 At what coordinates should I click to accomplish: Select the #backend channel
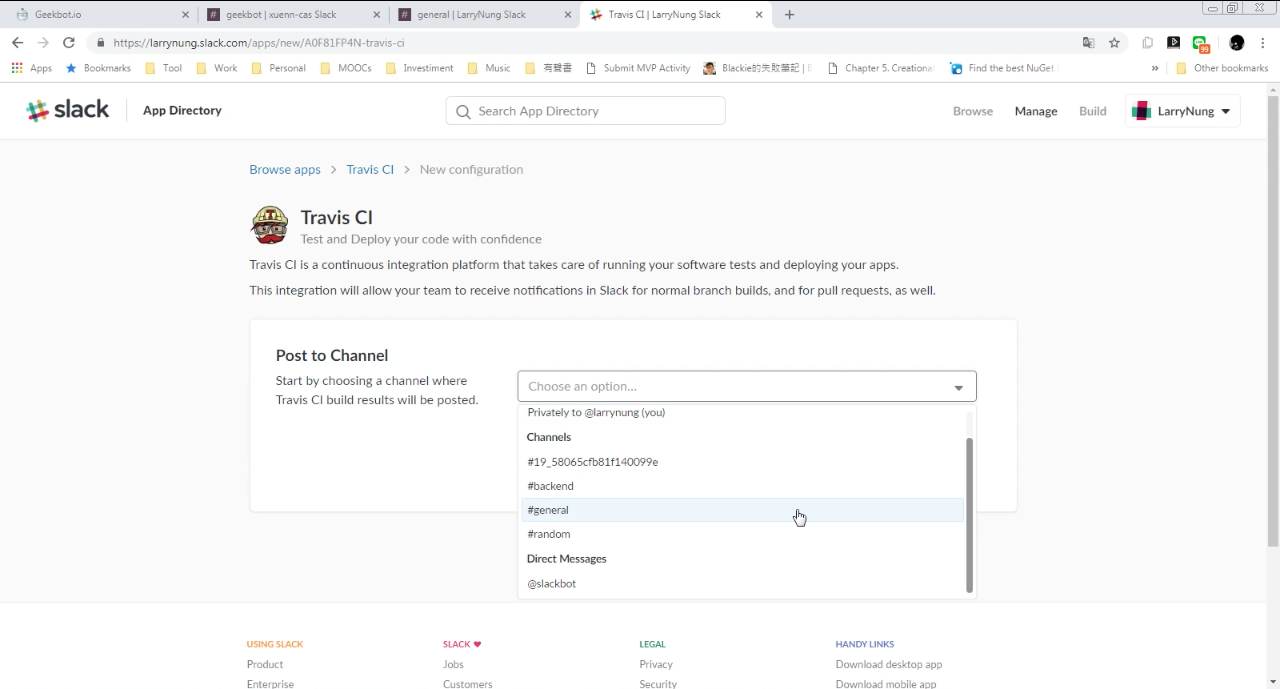(742, 486)
